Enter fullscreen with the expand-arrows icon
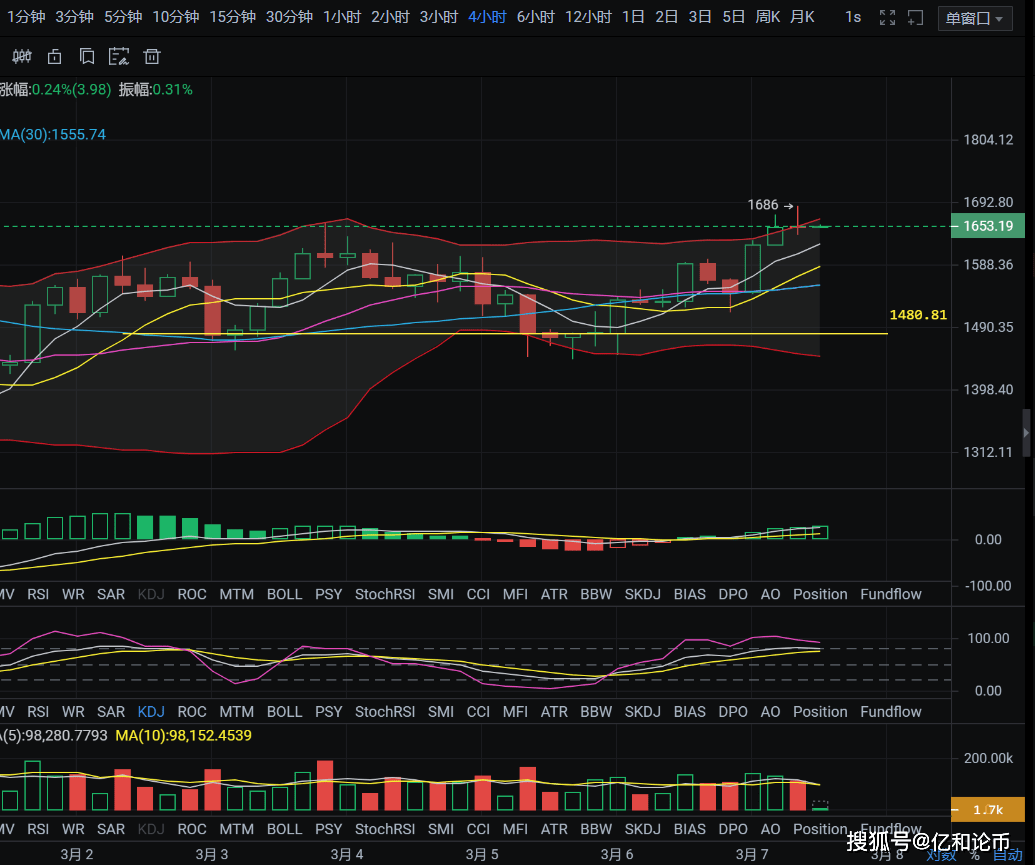 coord(887,18)
